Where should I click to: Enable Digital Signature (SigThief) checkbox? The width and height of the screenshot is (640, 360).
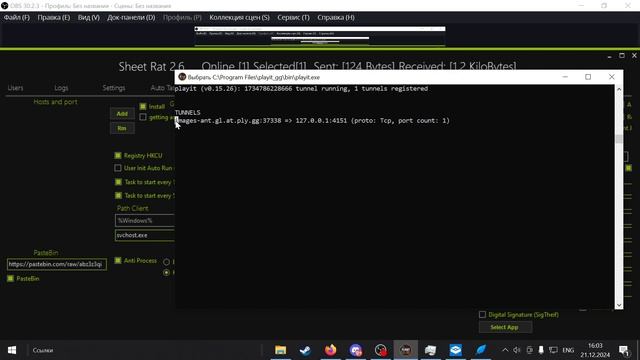(482, 315)
